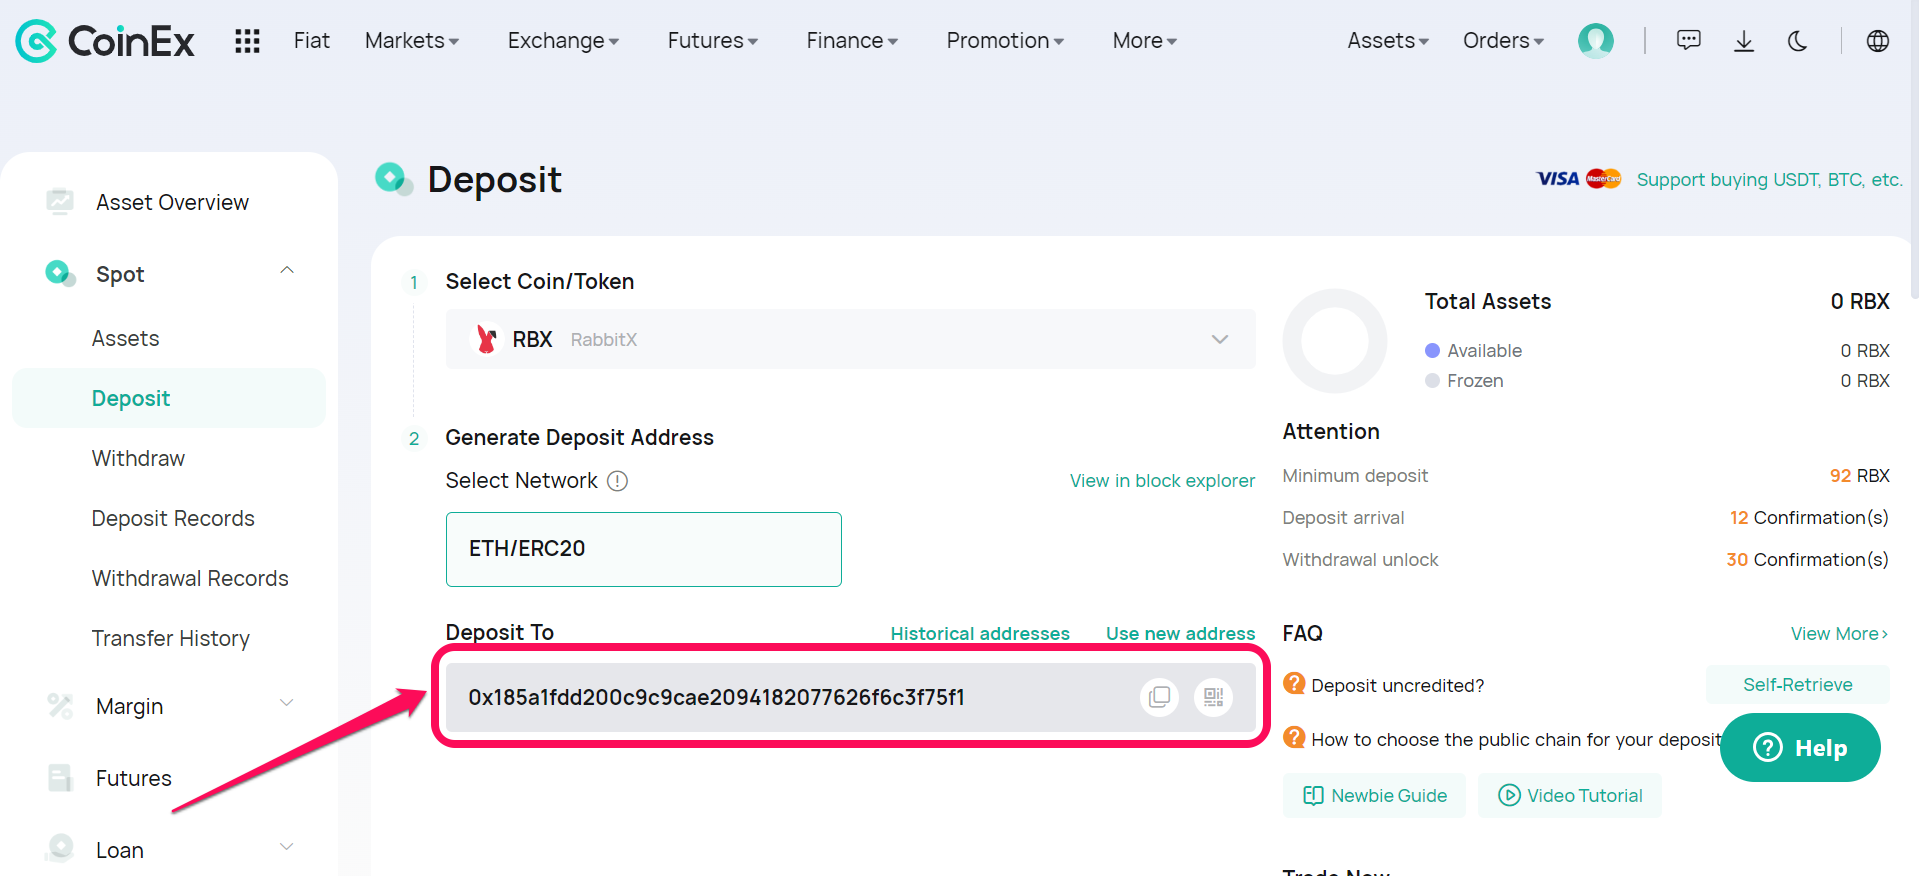
Task: Open the messages chat icon
Action: click(x=1688, y=41)
